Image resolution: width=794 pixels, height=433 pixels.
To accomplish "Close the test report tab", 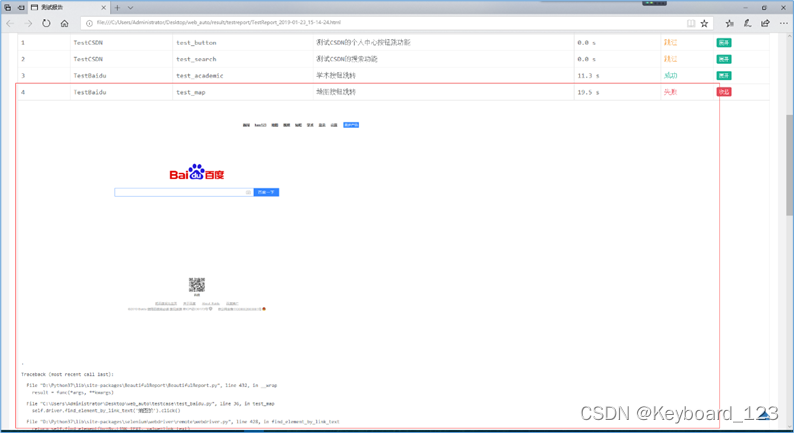I will (103, 8).
